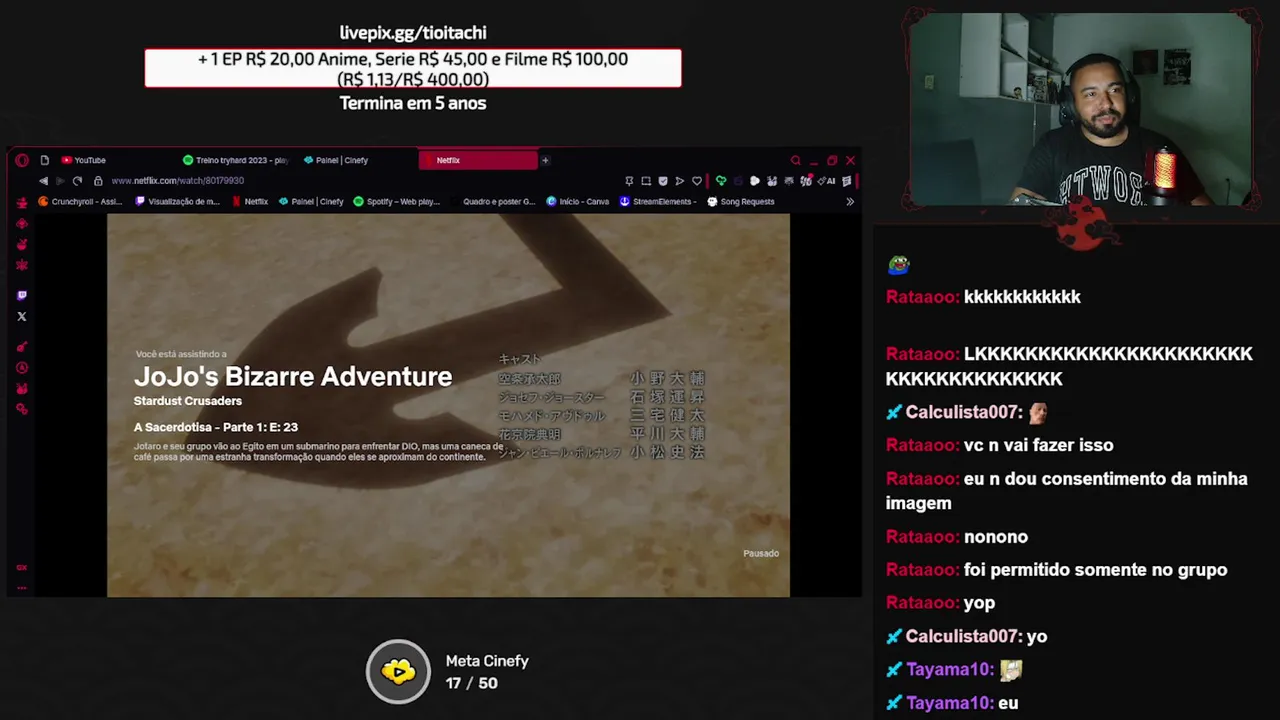Viewport: 1280px width, 720px height.
Task: Open Painel | Cinefy bookmark in bookmarks bar
Action: [x=311, y=201]
